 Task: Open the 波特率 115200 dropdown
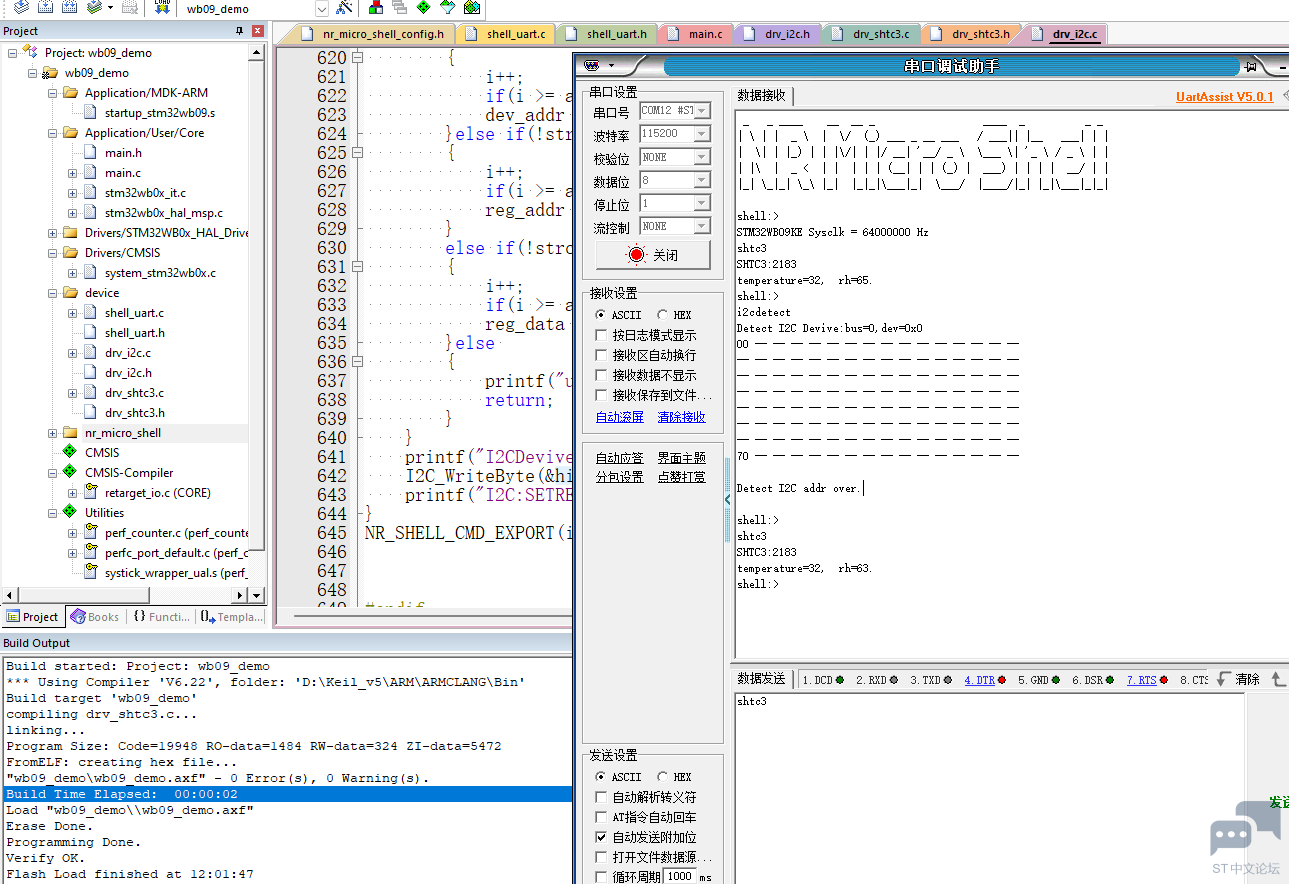703,134
